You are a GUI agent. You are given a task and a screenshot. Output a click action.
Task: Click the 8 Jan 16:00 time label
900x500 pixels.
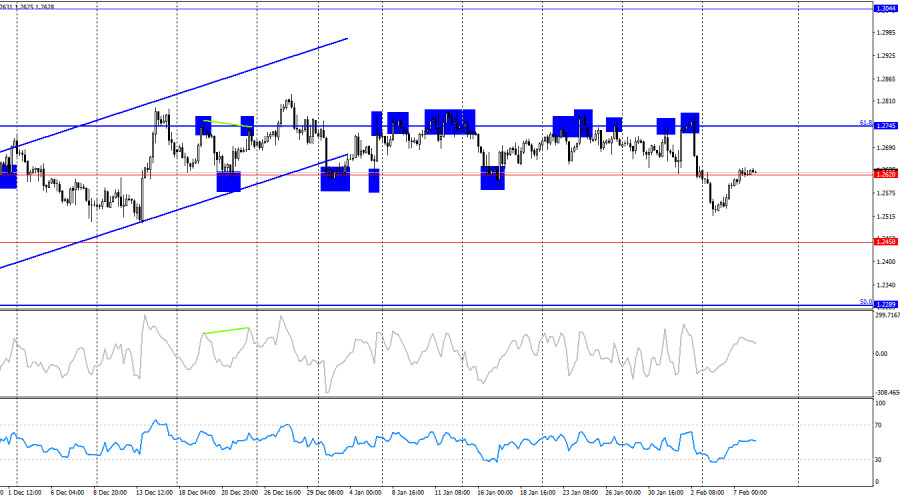point(408,493)
